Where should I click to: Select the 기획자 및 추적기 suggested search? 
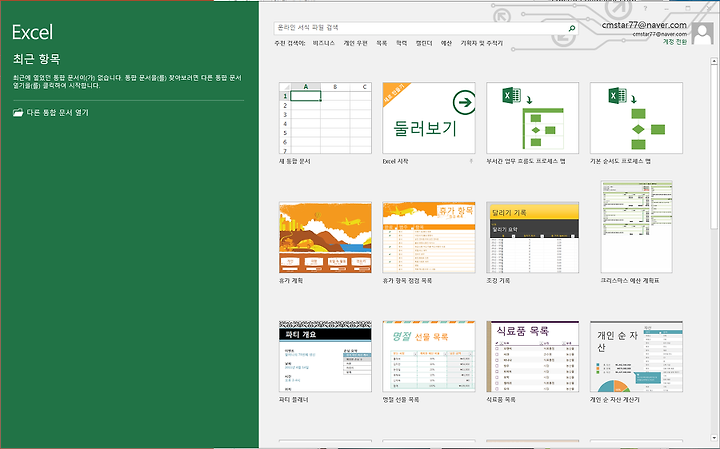[482, 43]
